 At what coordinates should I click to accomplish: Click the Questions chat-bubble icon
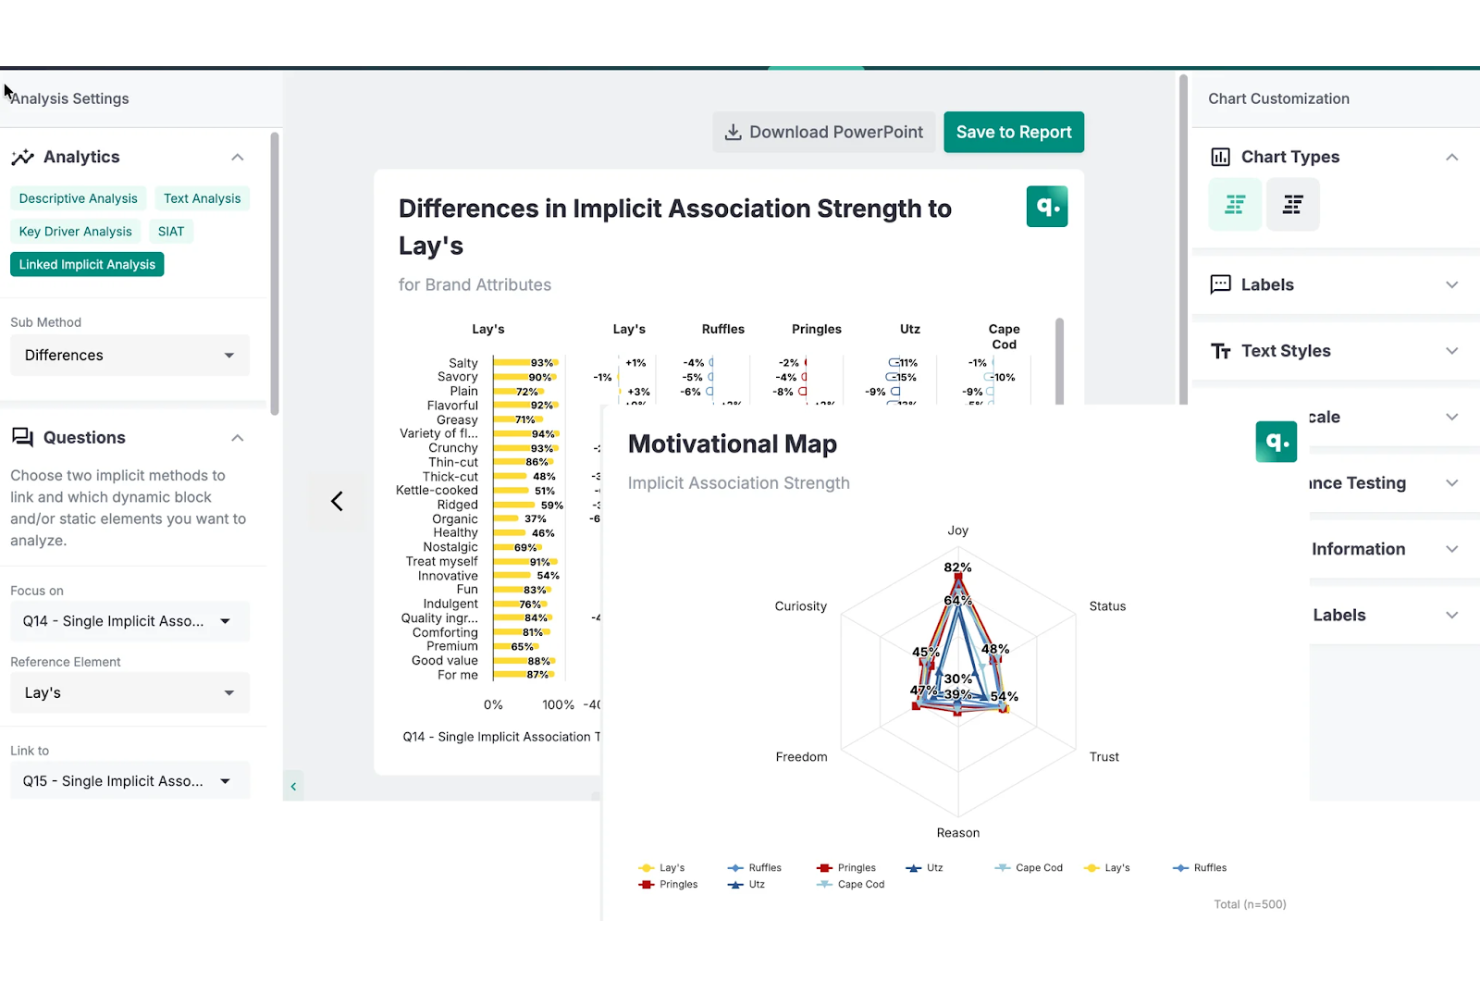pyautogui.click(x=22, y=437)
